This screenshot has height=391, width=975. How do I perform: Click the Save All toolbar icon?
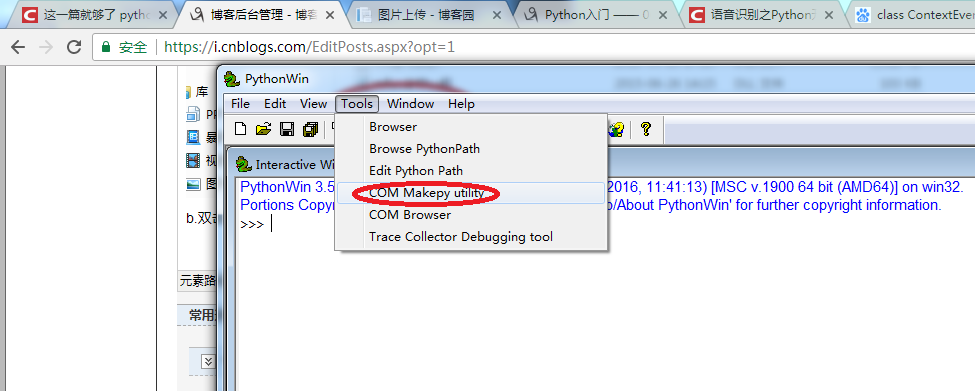(310, 129)
